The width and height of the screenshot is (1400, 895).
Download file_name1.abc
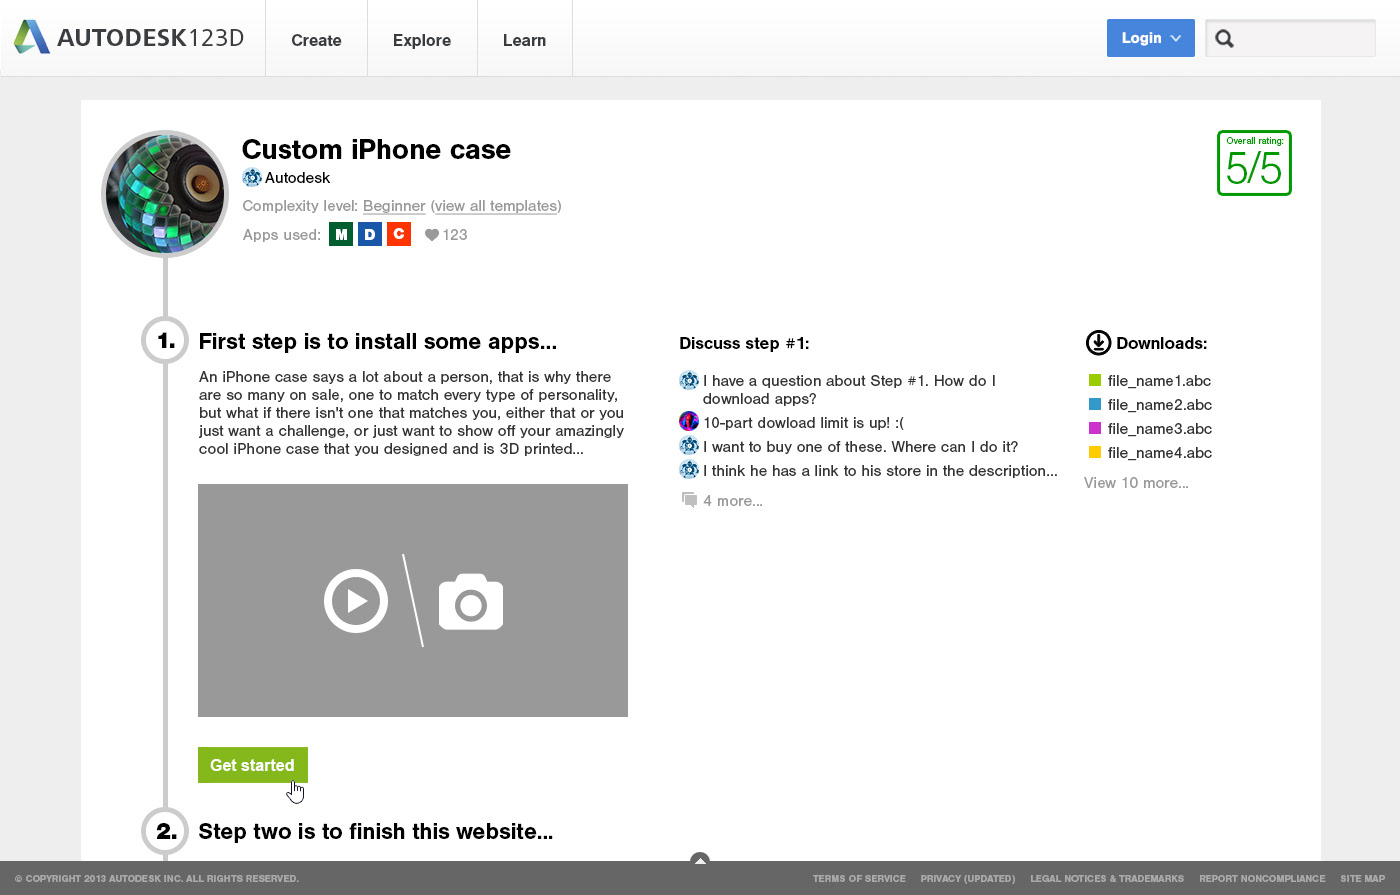point(1159,381)
